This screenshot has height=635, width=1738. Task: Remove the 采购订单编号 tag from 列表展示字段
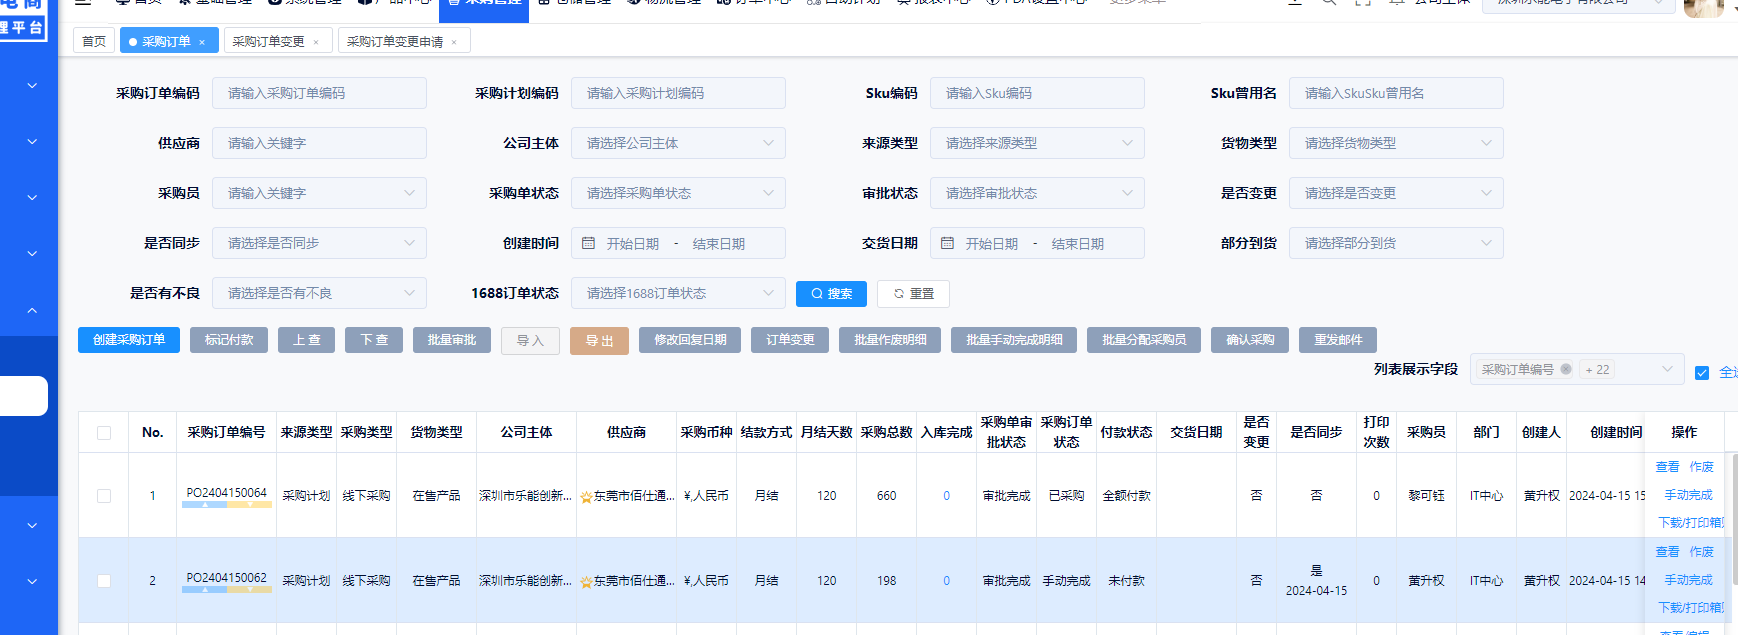click(1566, 369)
